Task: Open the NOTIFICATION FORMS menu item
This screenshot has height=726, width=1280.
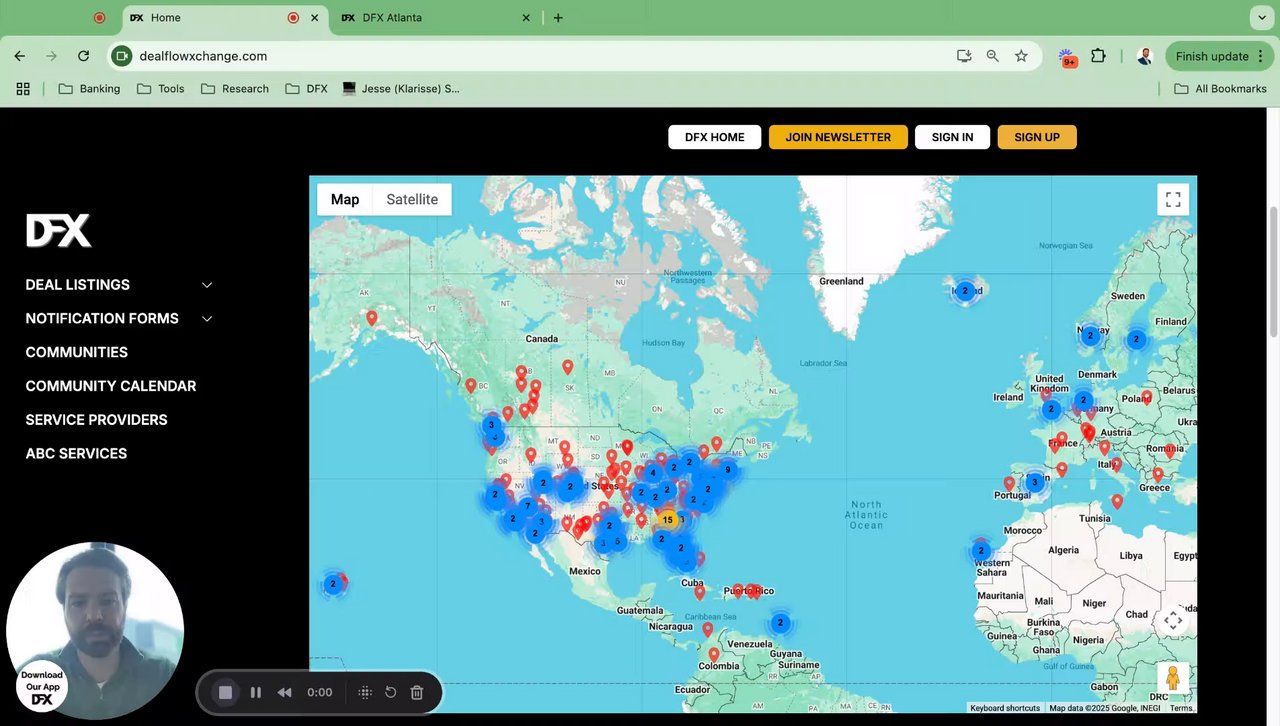Action: (102, 319)
